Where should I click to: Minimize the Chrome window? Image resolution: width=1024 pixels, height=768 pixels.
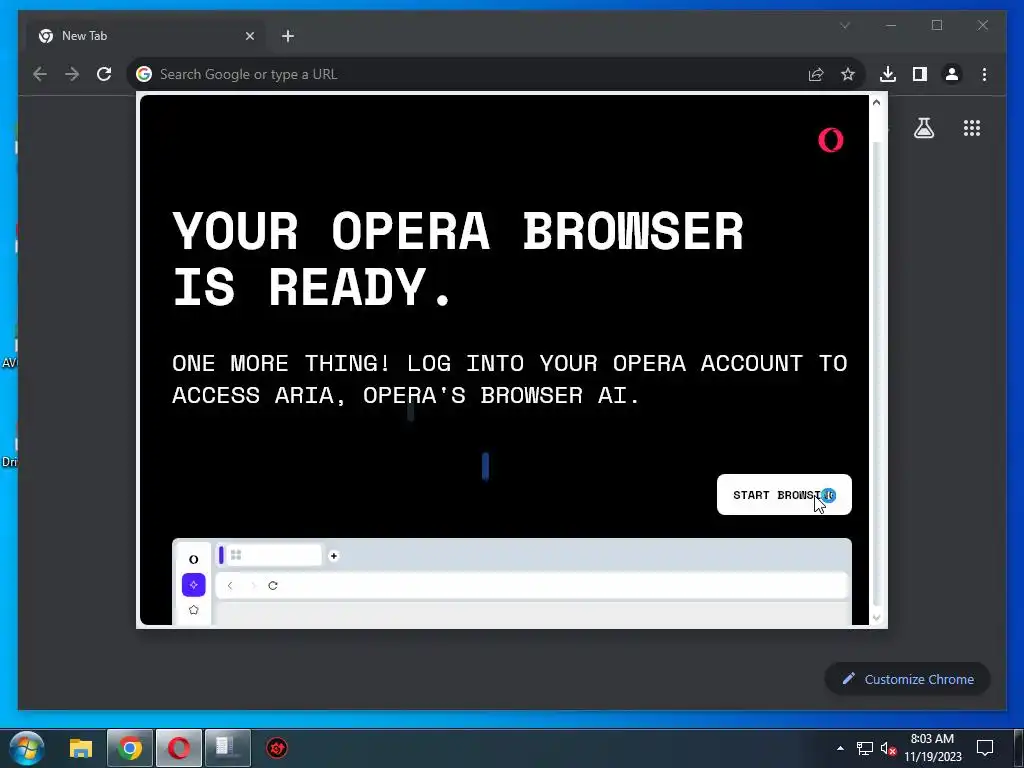891,25
